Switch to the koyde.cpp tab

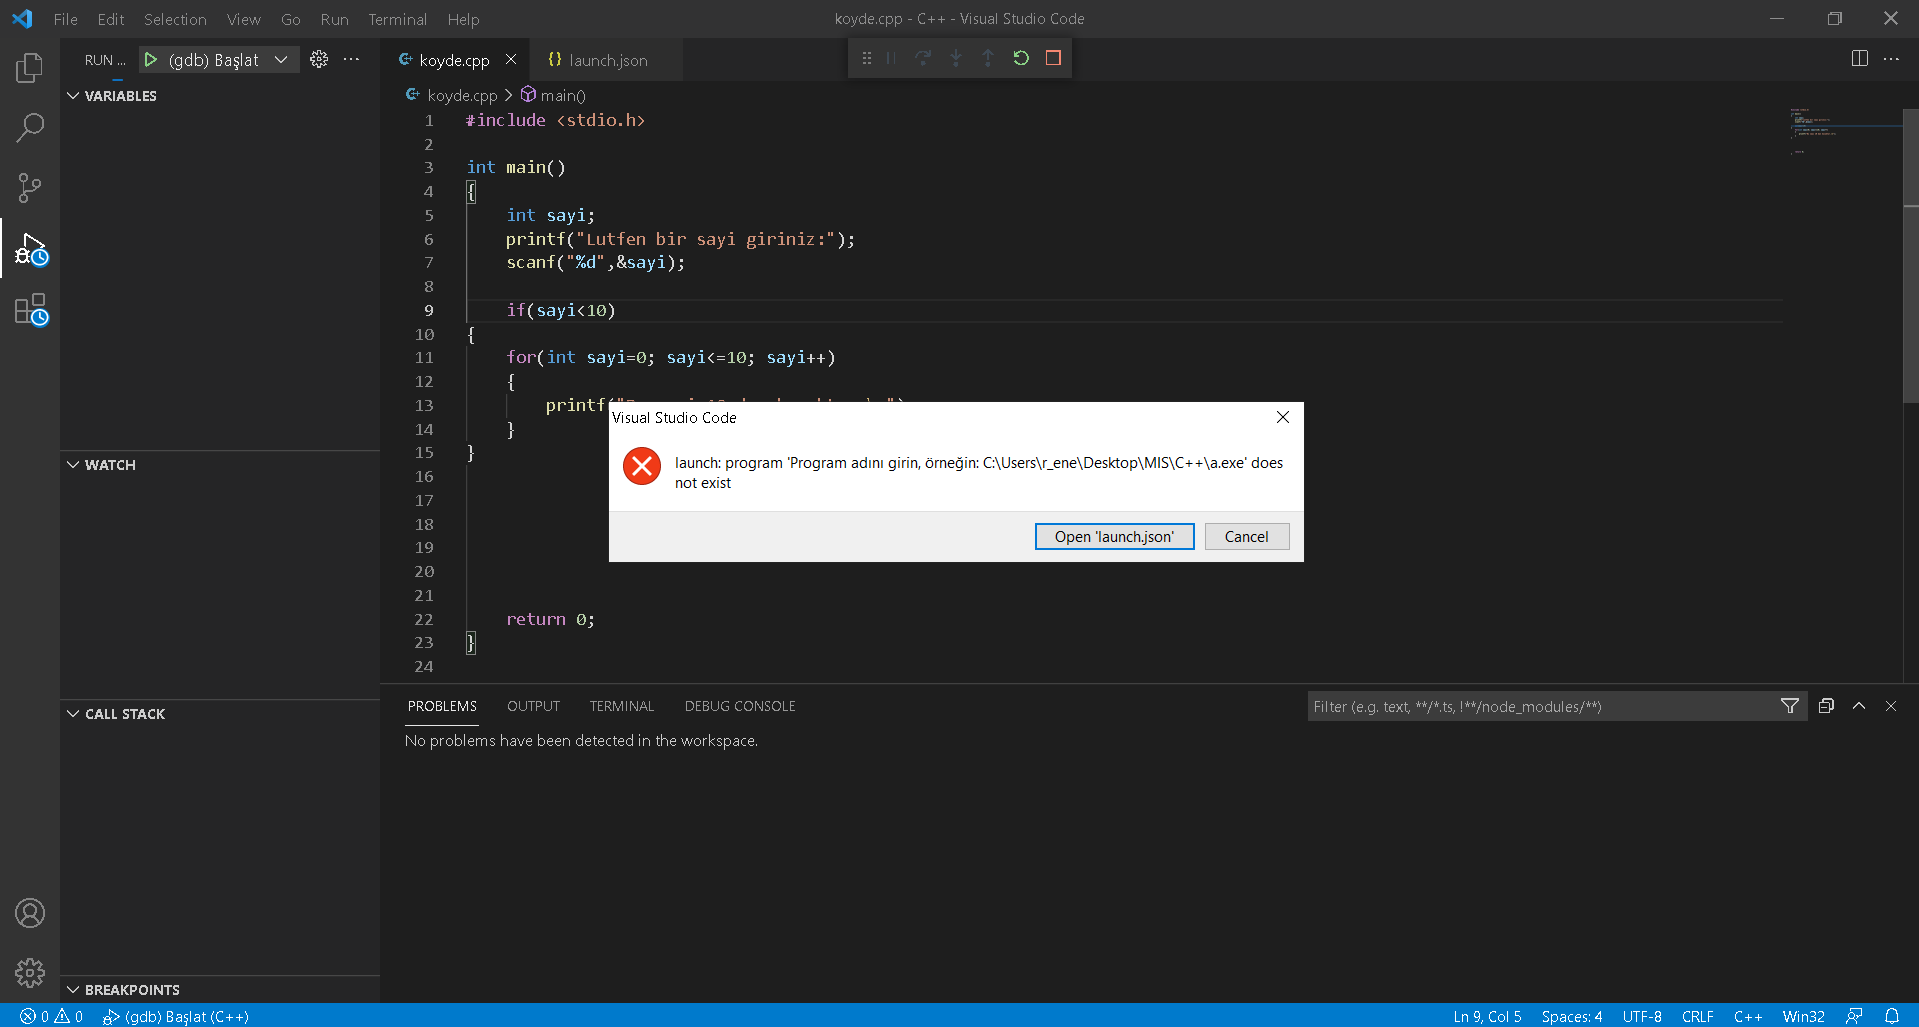pos(455,60)
